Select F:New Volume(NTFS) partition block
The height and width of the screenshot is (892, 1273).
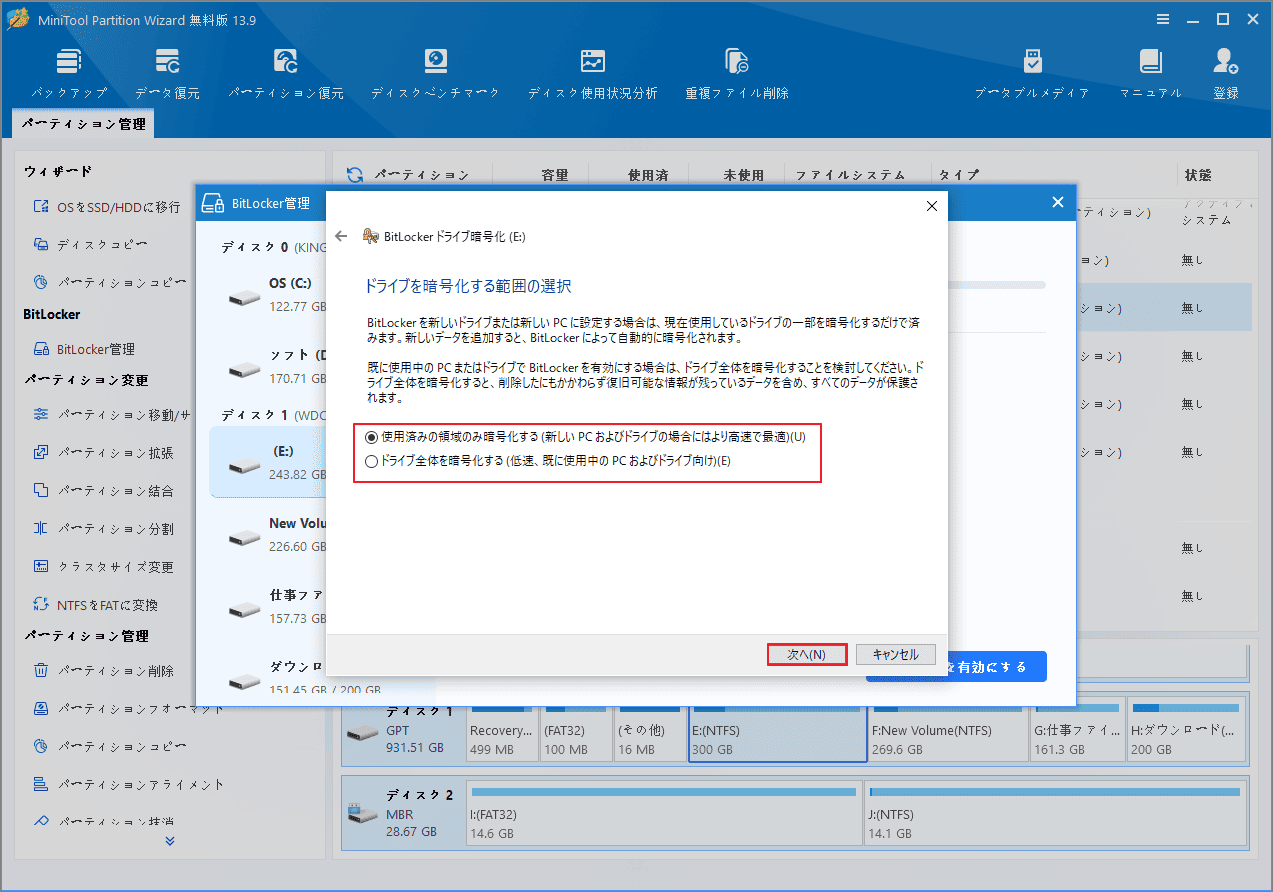(947, 733)
